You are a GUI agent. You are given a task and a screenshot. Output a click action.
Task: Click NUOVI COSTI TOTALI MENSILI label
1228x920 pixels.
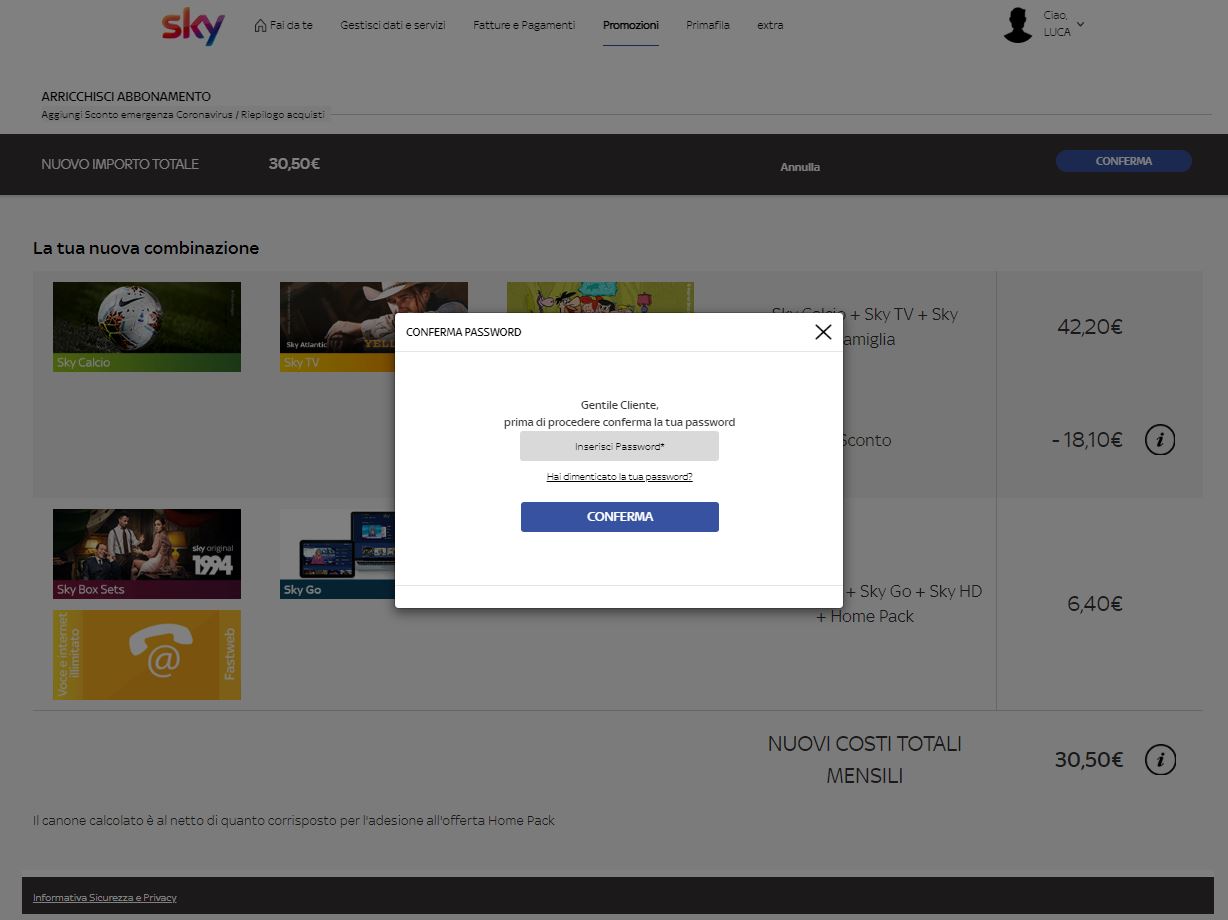865,760
